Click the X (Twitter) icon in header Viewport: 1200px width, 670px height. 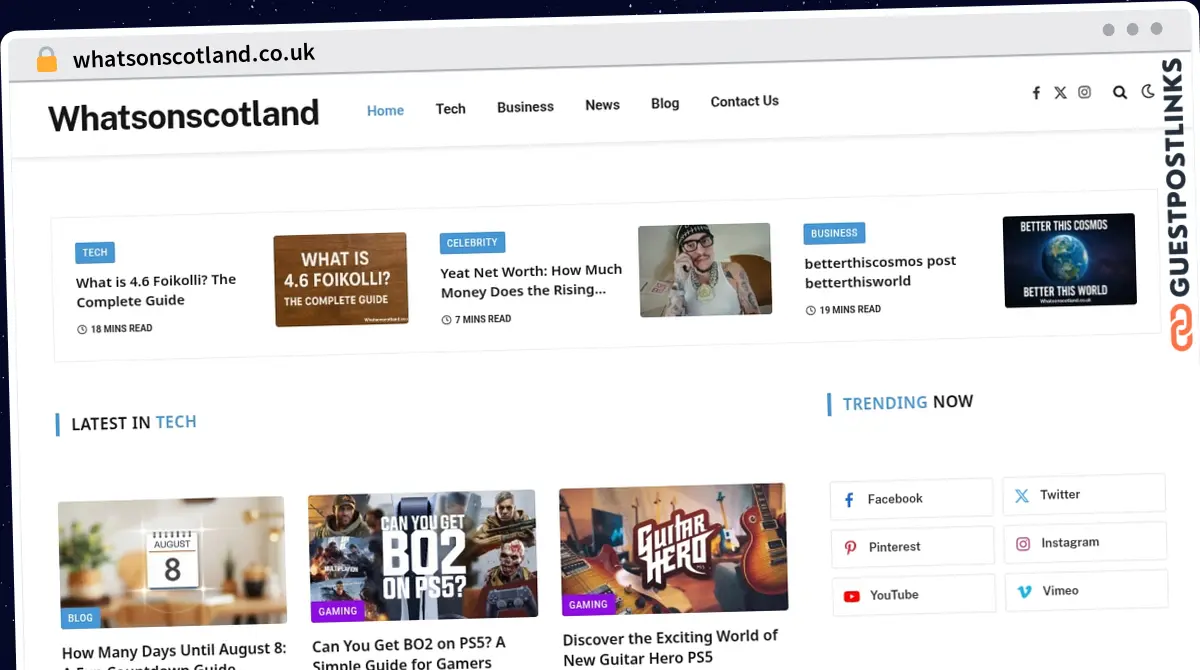click(x=1060, y=93)
